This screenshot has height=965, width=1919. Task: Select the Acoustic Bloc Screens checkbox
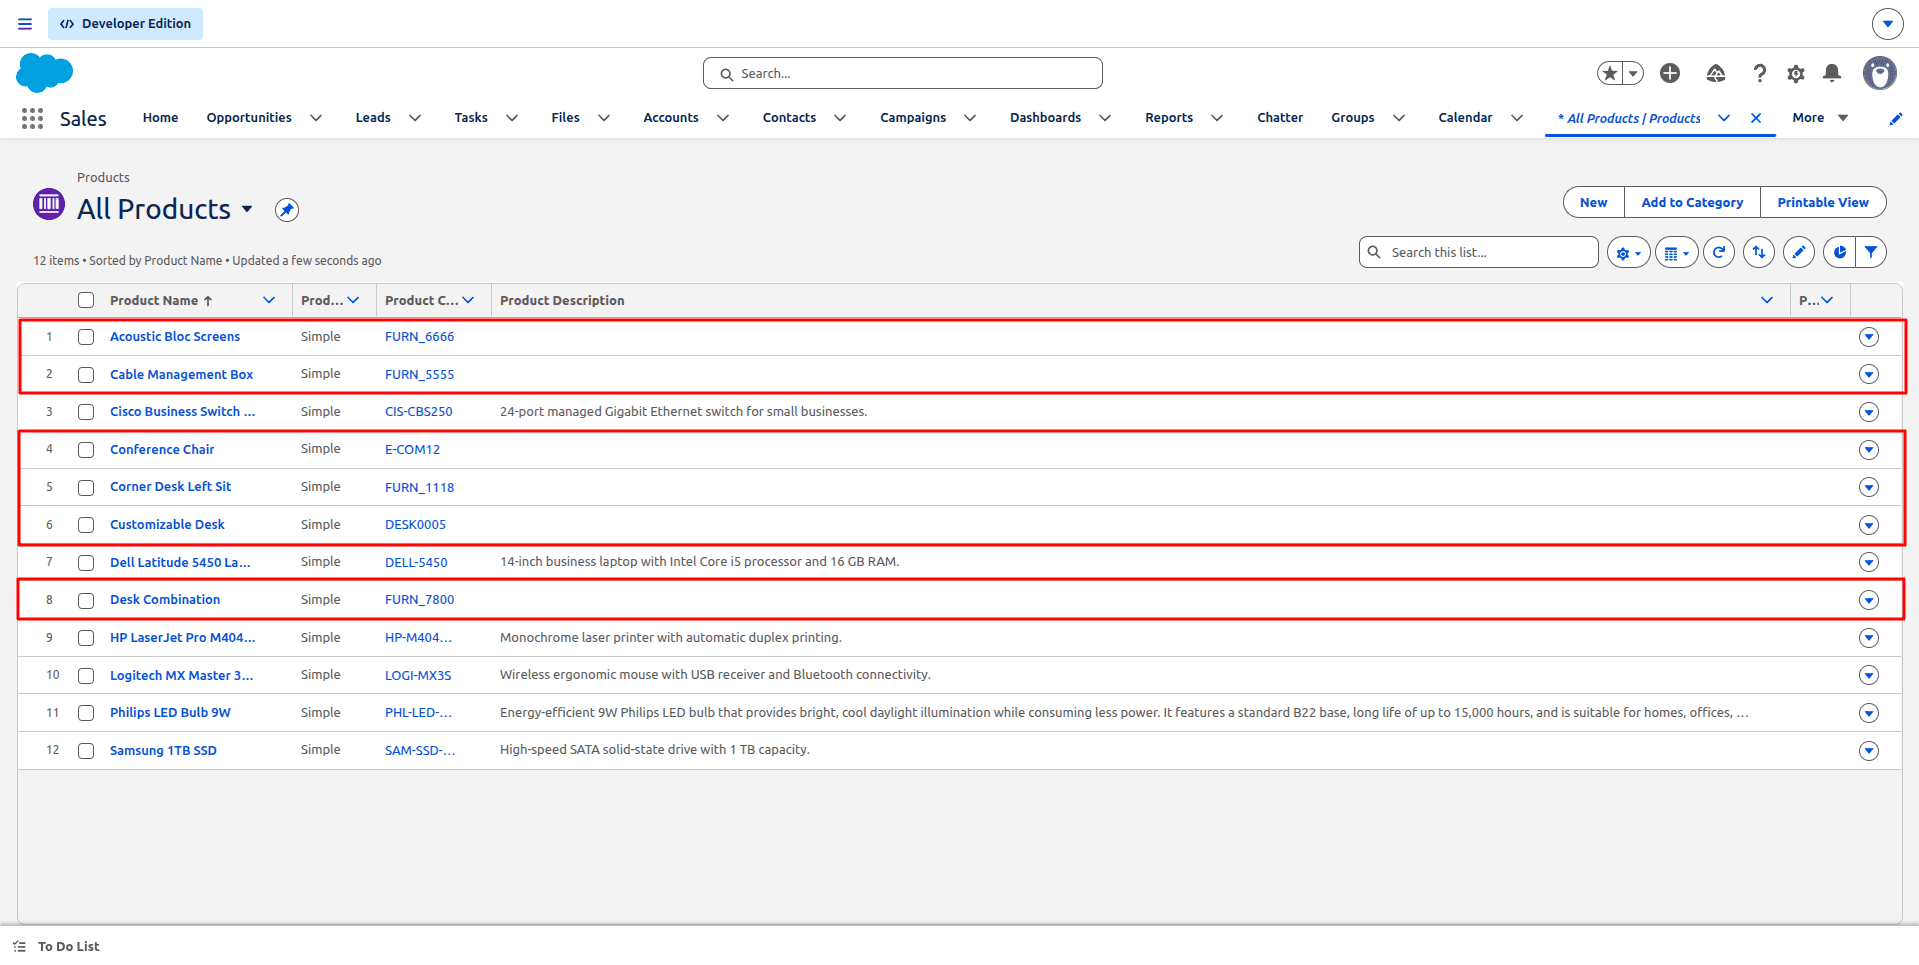pos(86,337)
